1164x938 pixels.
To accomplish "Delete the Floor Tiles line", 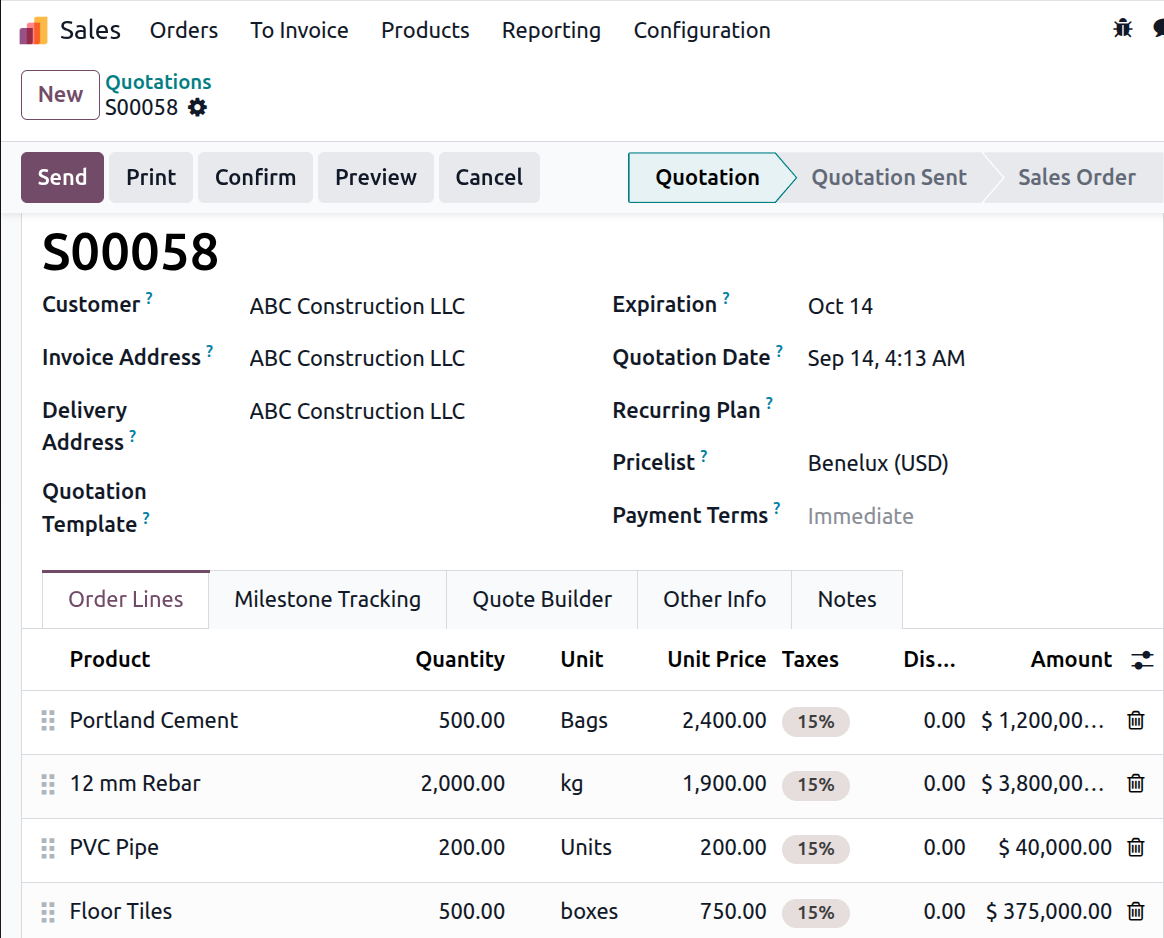I will (x=1136, y=911).
